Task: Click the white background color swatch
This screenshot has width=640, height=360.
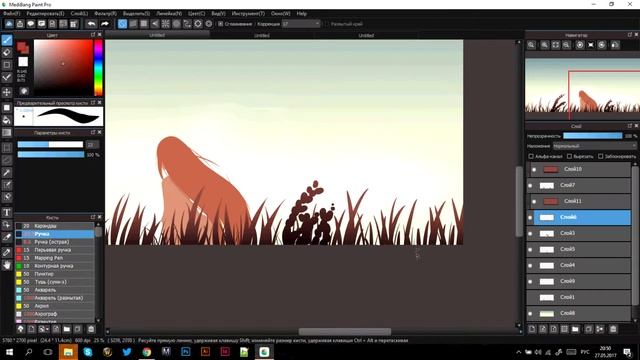Action: tap(23, 62)
